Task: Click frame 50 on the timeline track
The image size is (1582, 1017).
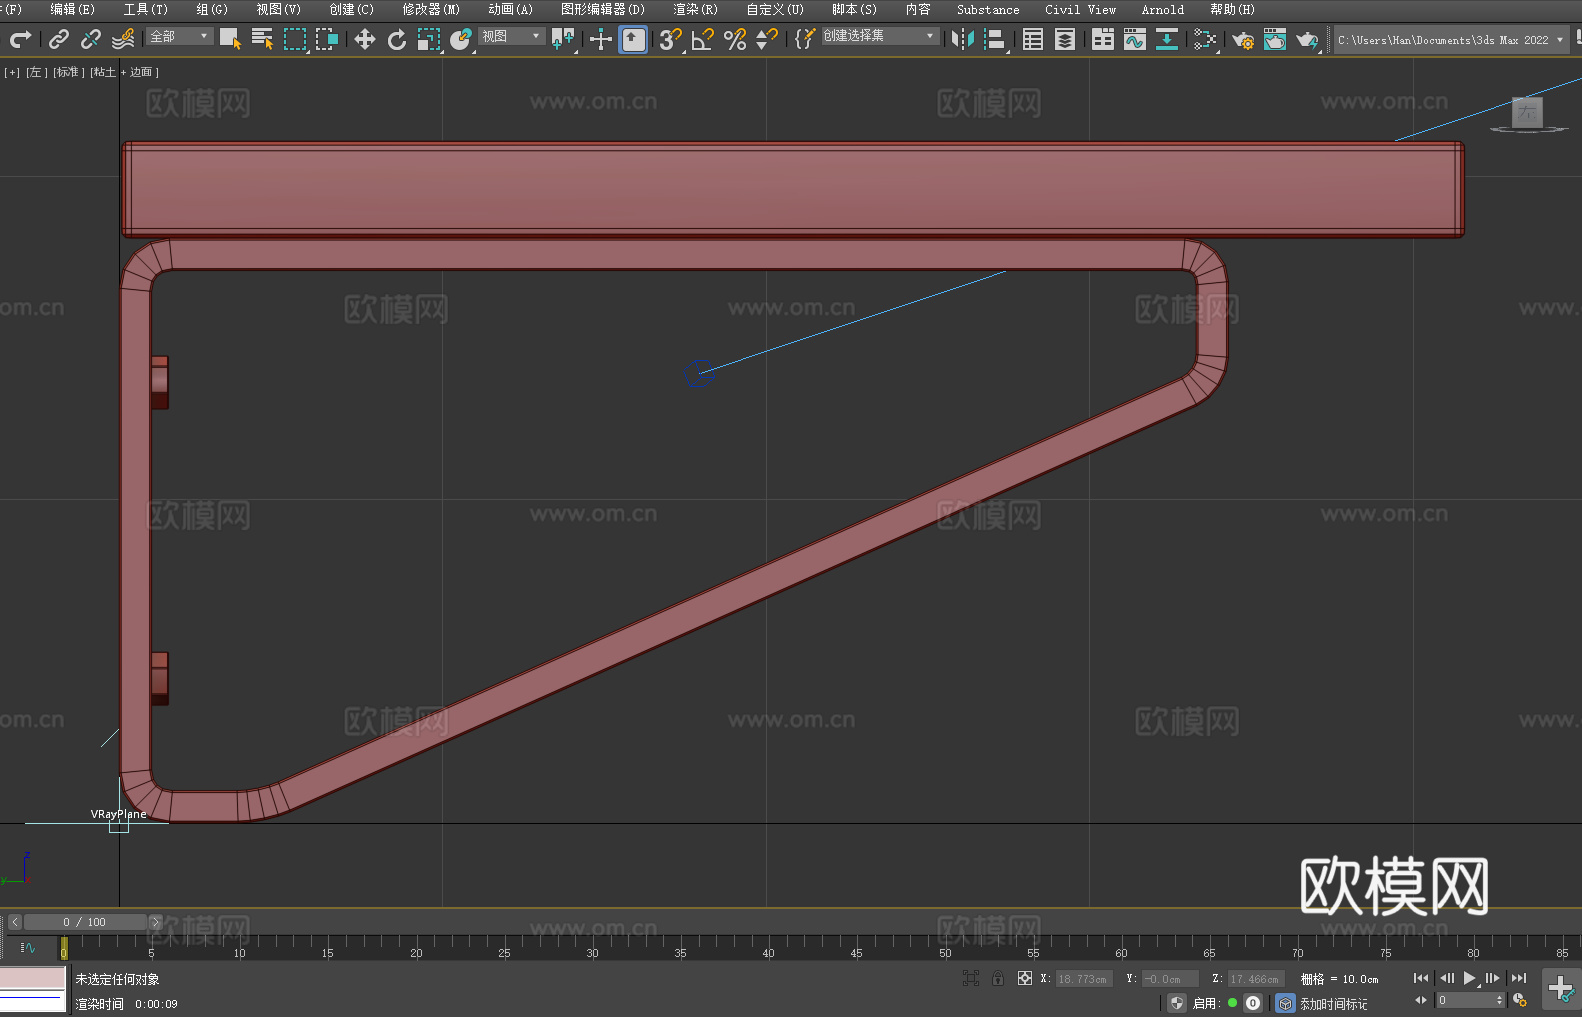Action: pyautogui.click(x=945, y=946)
